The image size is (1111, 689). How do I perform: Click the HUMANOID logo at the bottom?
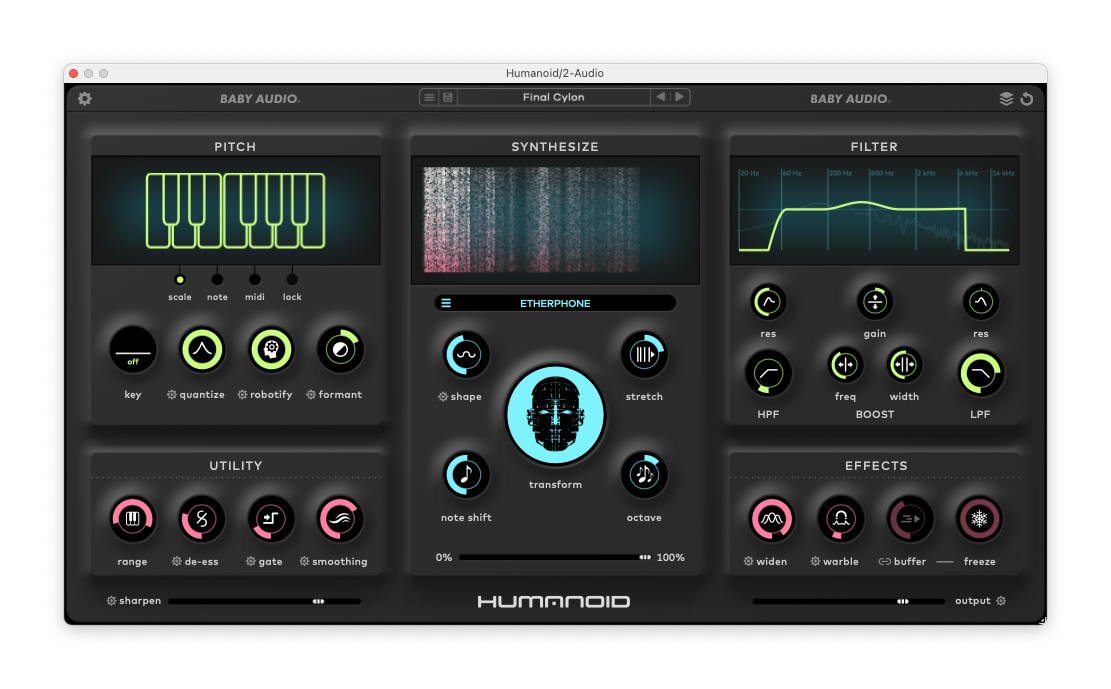pos(555,601)
